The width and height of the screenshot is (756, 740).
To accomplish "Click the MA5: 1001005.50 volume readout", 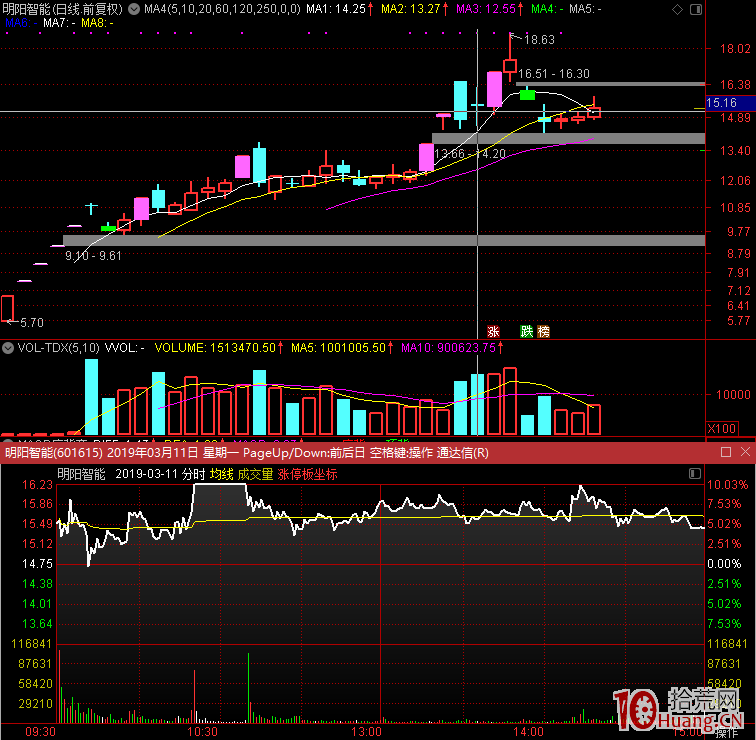I will tap(342, 348).
